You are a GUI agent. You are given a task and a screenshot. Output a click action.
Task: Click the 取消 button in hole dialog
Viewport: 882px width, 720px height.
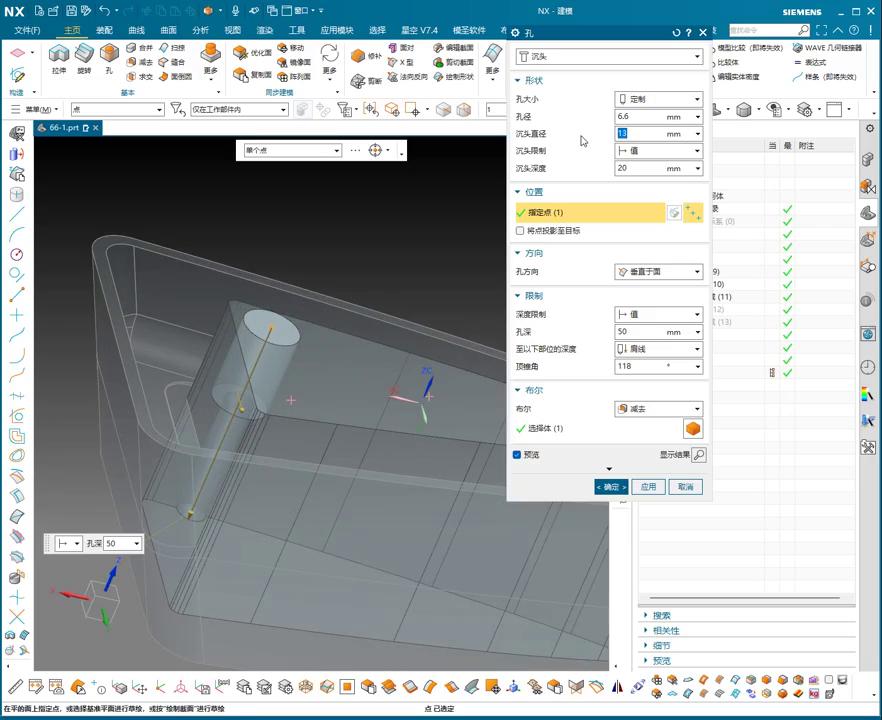(685, 487)
